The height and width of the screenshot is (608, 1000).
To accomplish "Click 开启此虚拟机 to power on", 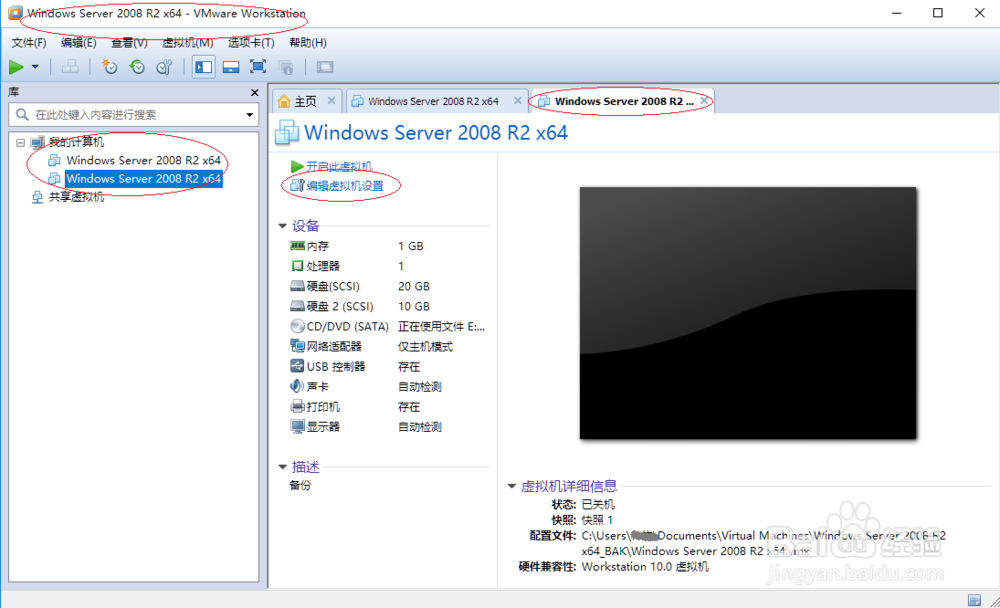I will pyautogui.click(x=339, y=167).
